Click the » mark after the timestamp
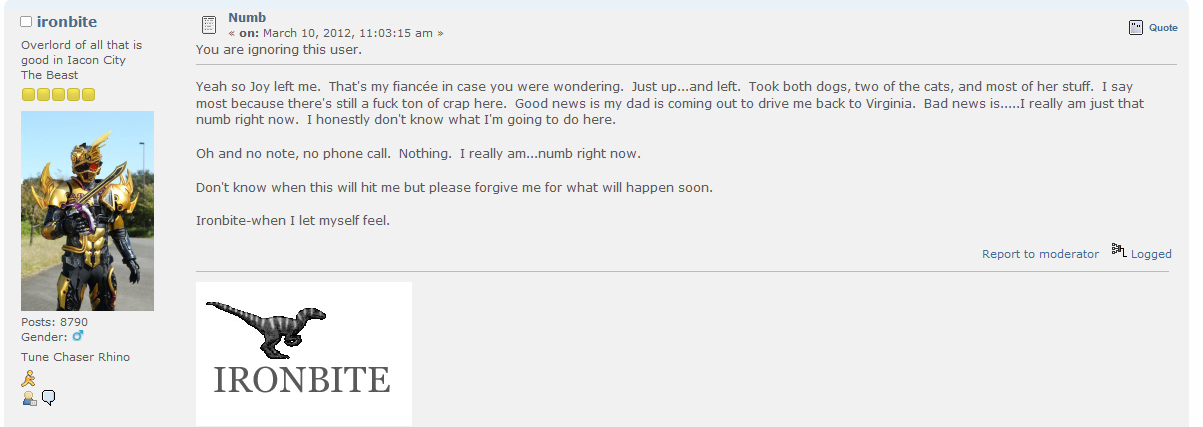This screenshot has height=427, width=1203. coord(440,33)
